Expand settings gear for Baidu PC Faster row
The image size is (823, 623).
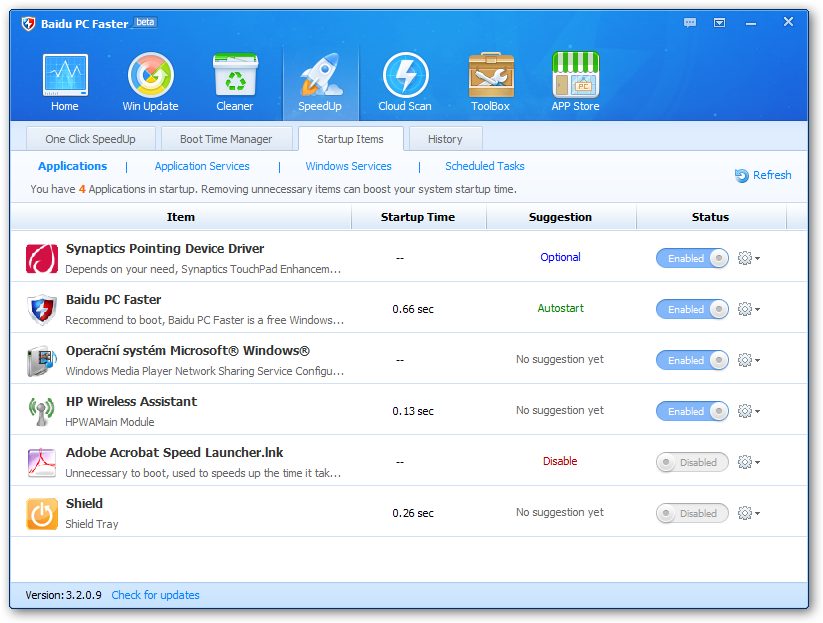click(749, 309)
